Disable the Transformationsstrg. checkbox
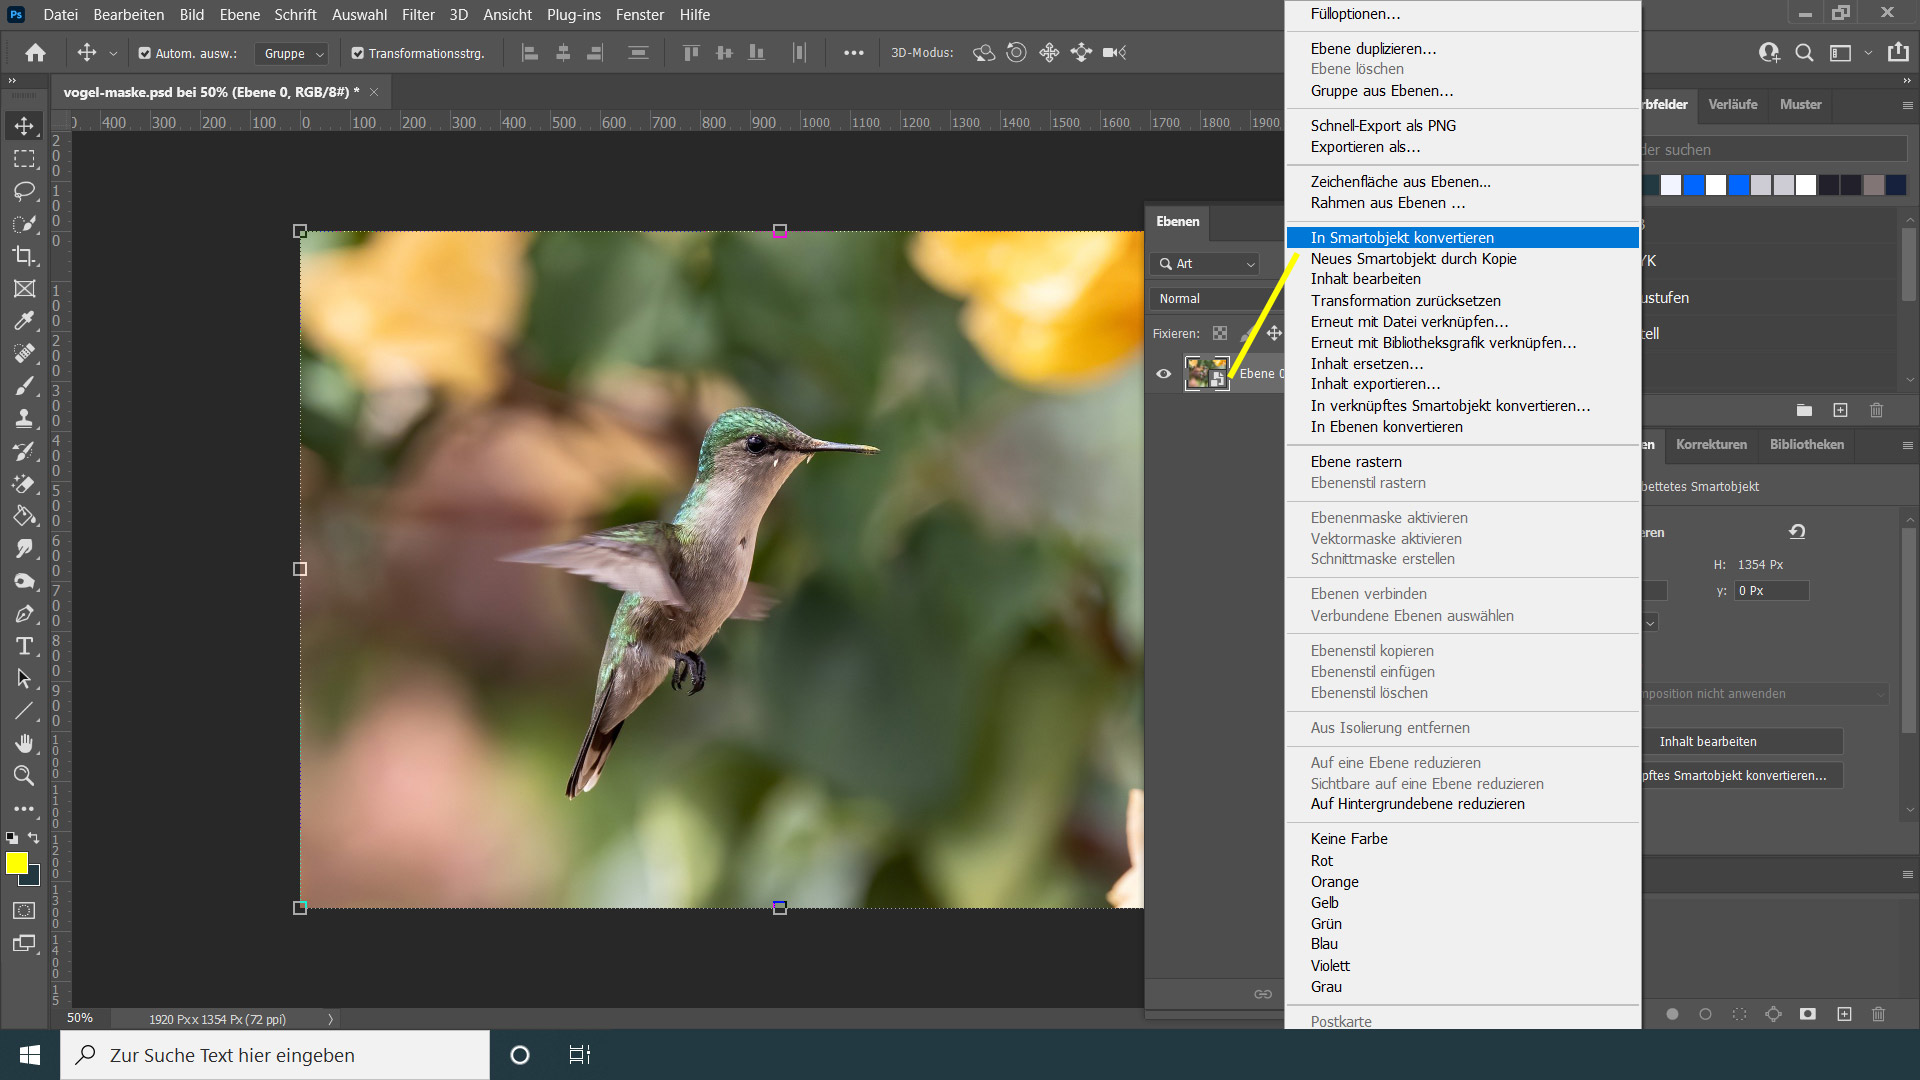The image size is (1920, 1080). pyautogui.click(x=357, y=54)
